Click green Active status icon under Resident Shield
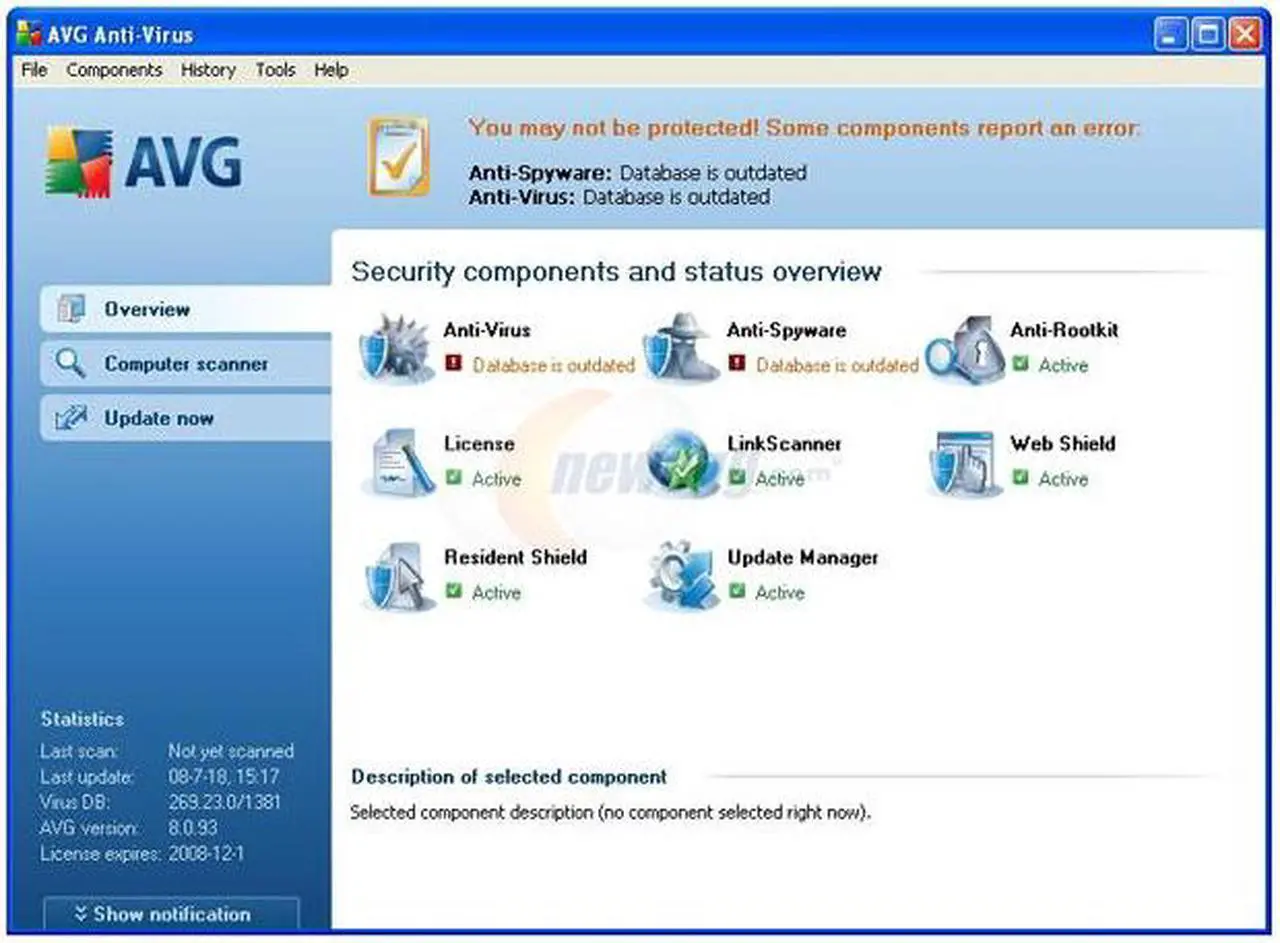1280x943 pixels. (x=454, y=592)
